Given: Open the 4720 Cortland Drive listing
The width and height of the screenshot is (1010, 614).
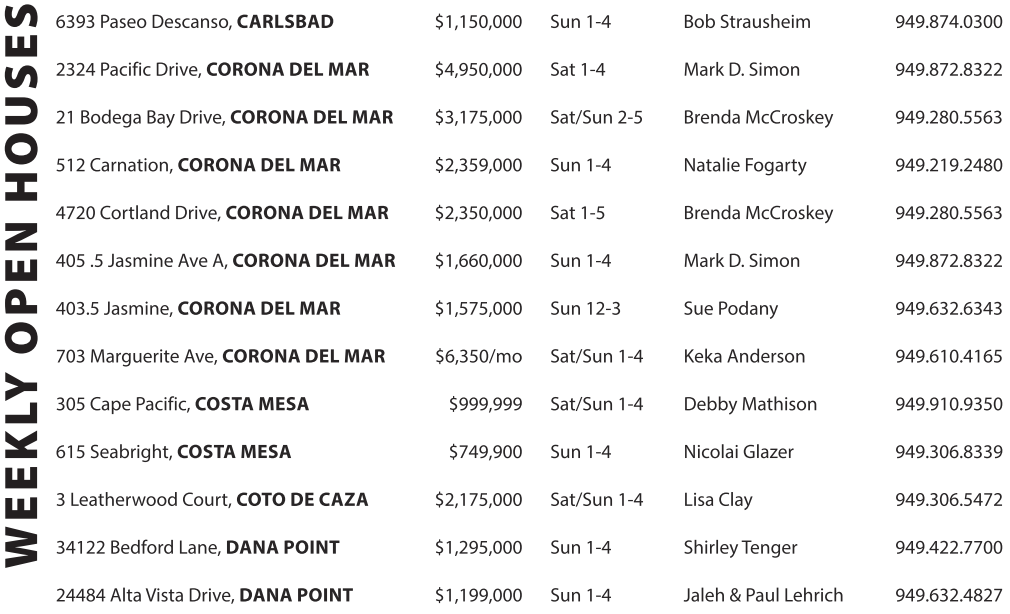Looking at the screenshot, I should [x=222, y=213].
